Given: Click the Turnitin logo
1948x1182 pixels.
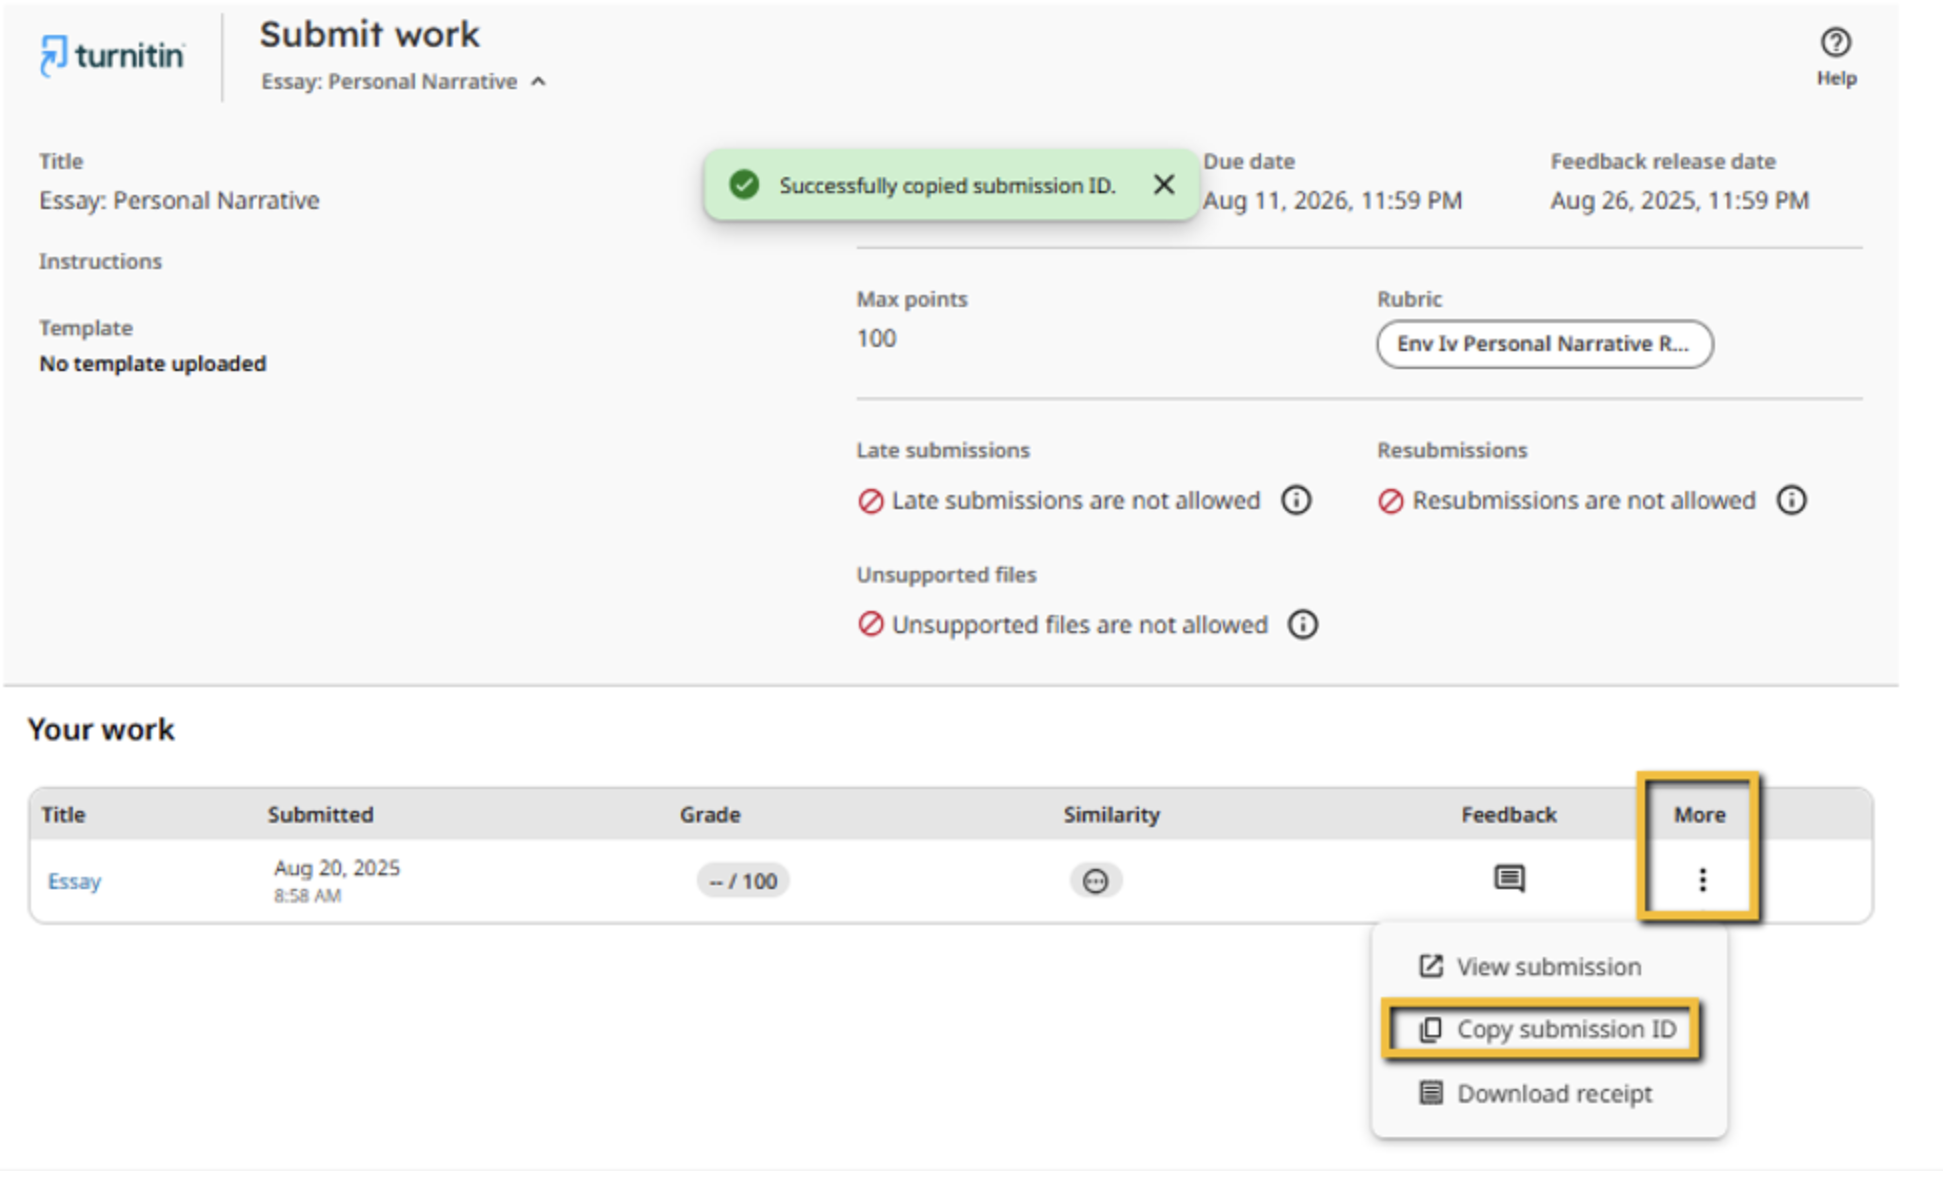Looking at the screenshot, I should (x=112, y=54).
